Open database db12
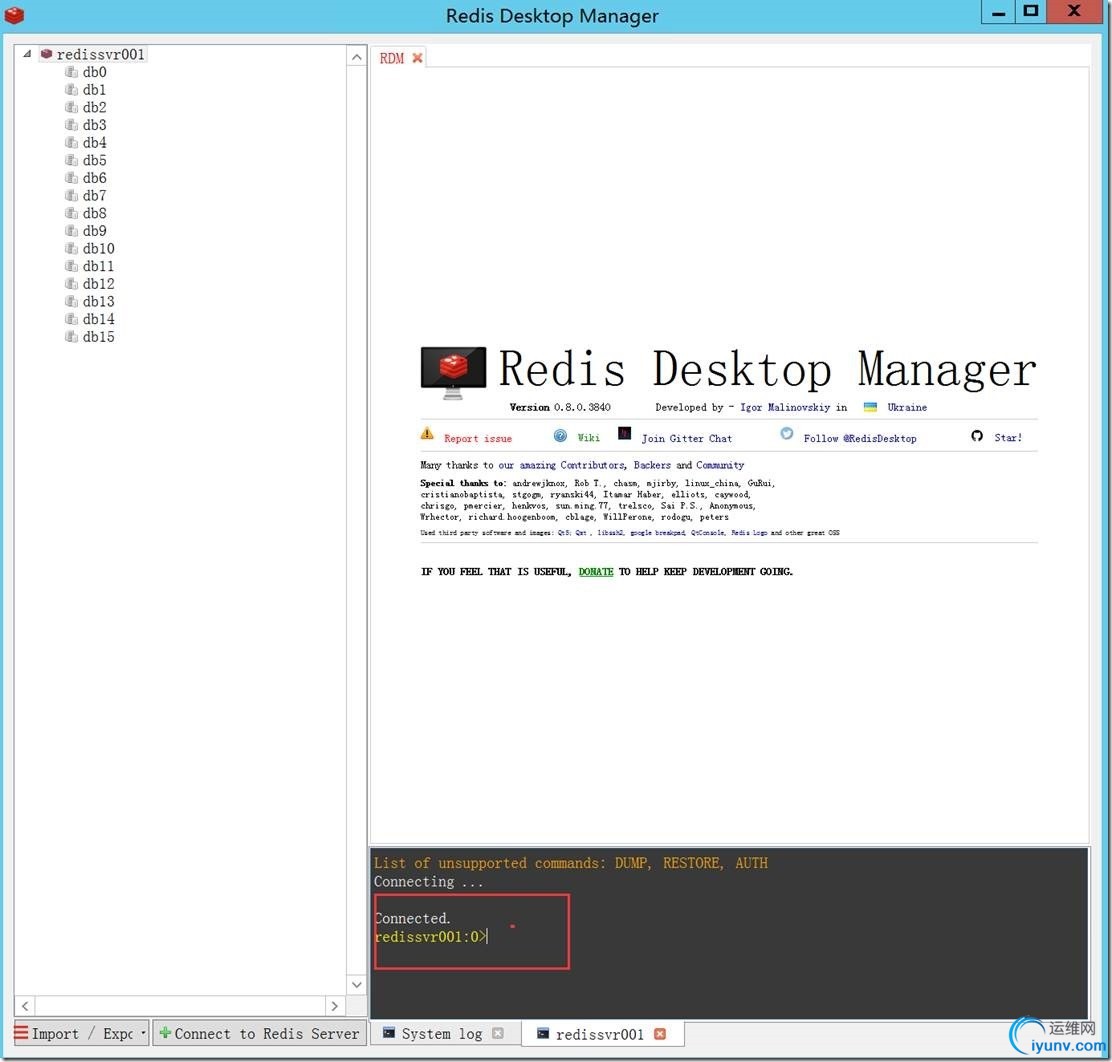 (99, 284)
